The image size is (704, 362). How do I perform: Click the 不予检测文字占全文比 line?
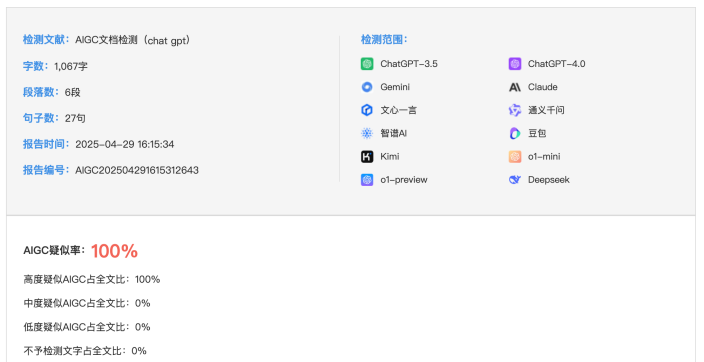tap(85, 351)
